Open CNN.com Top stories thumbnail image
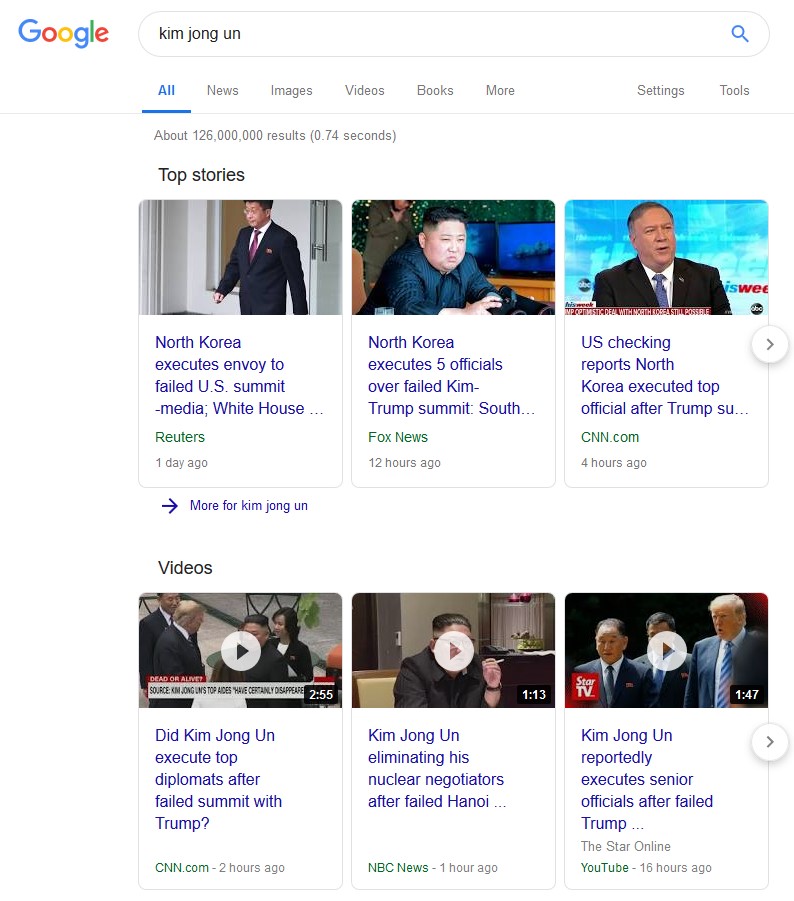 point(666,257)
